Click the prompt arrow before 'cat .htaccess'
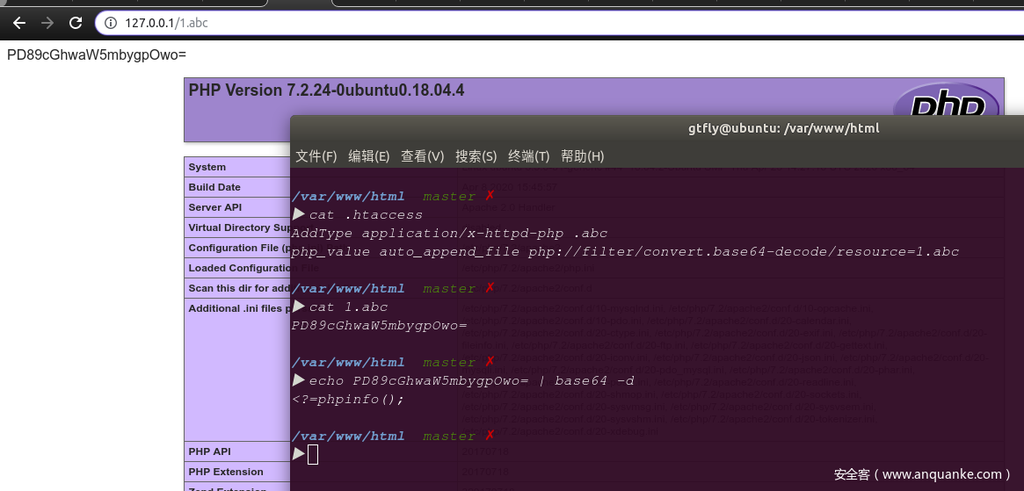The height and width of the screenshot is (491, 1024). [299, 215]
